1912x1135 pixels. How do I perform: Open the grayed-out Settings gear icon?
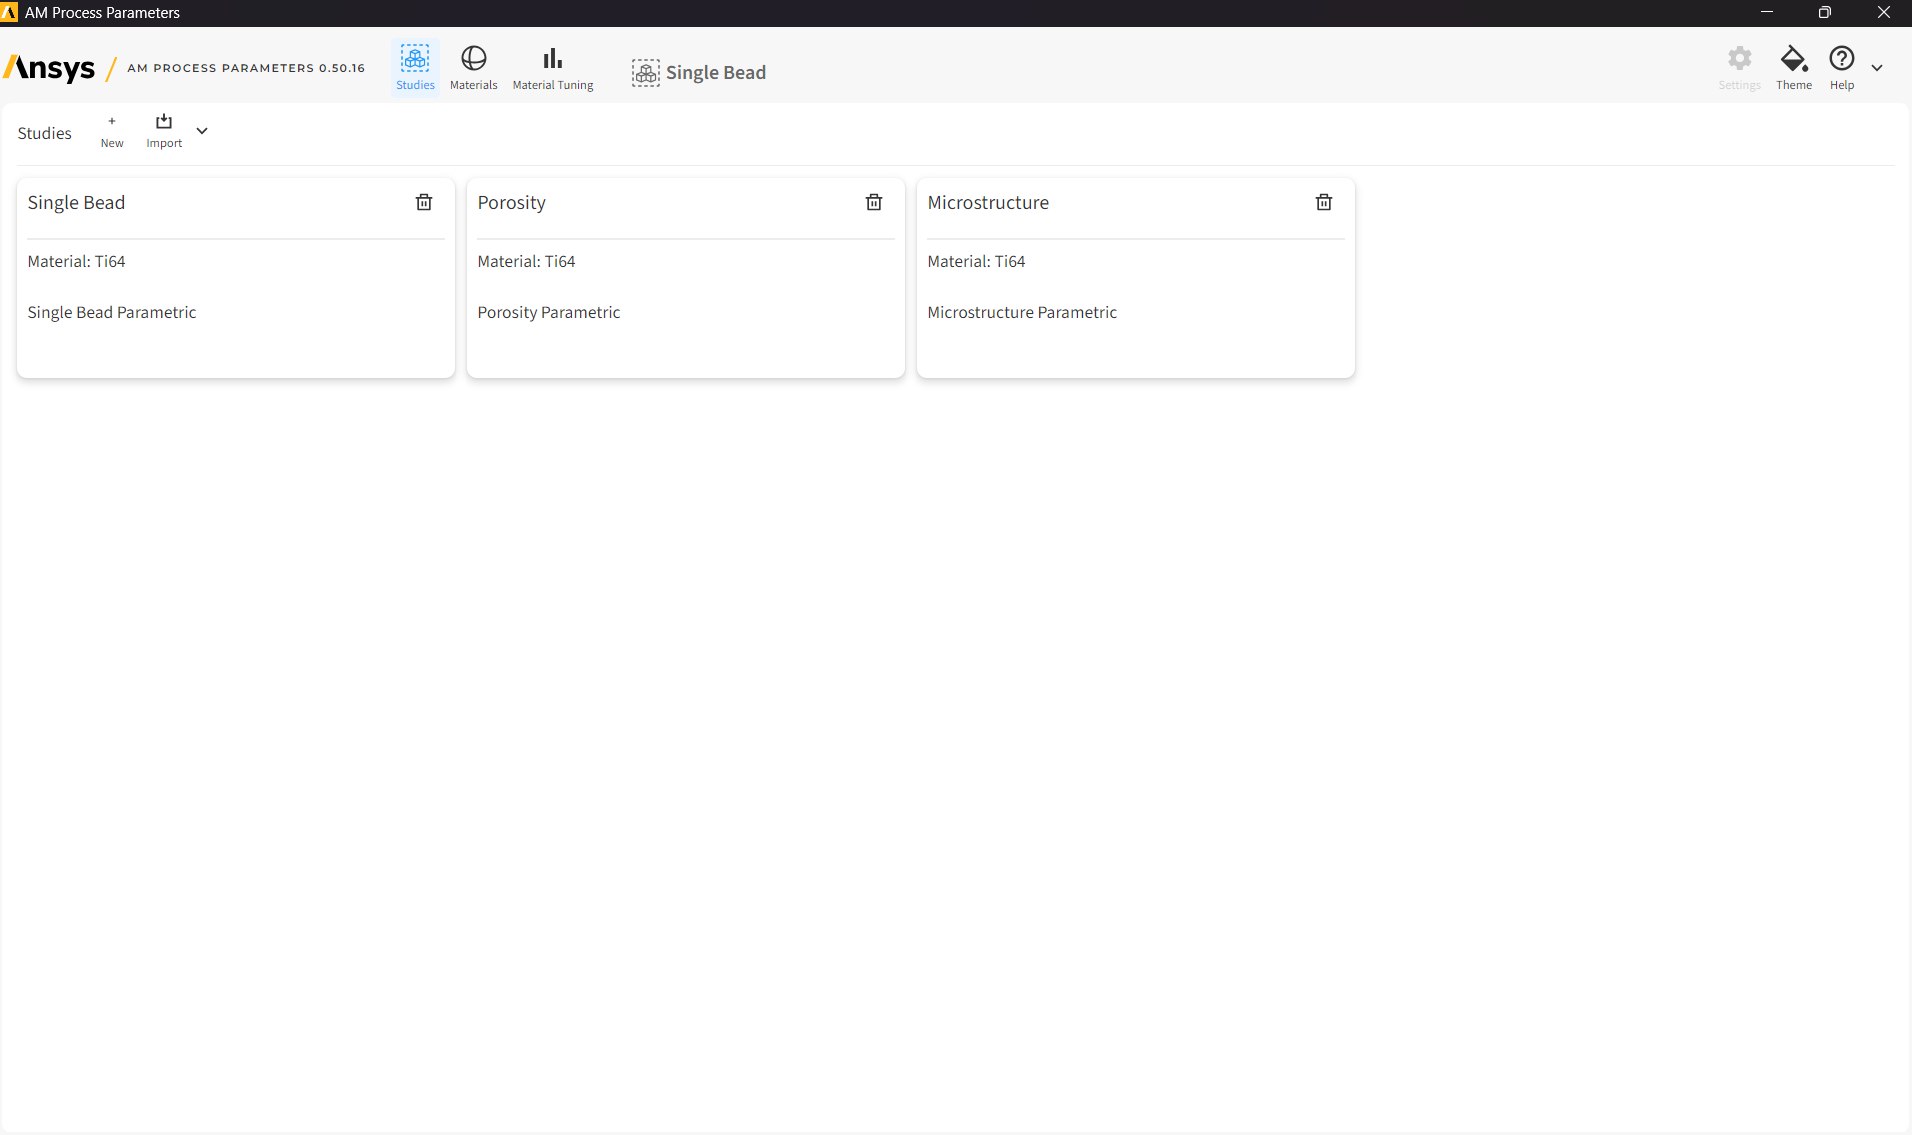click(x=1740, y=59)
